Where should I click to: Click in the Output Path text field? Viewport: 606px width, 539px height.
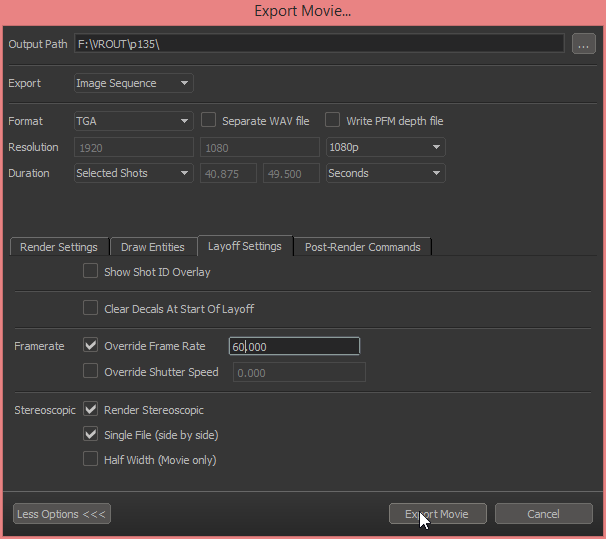[319, 44]
